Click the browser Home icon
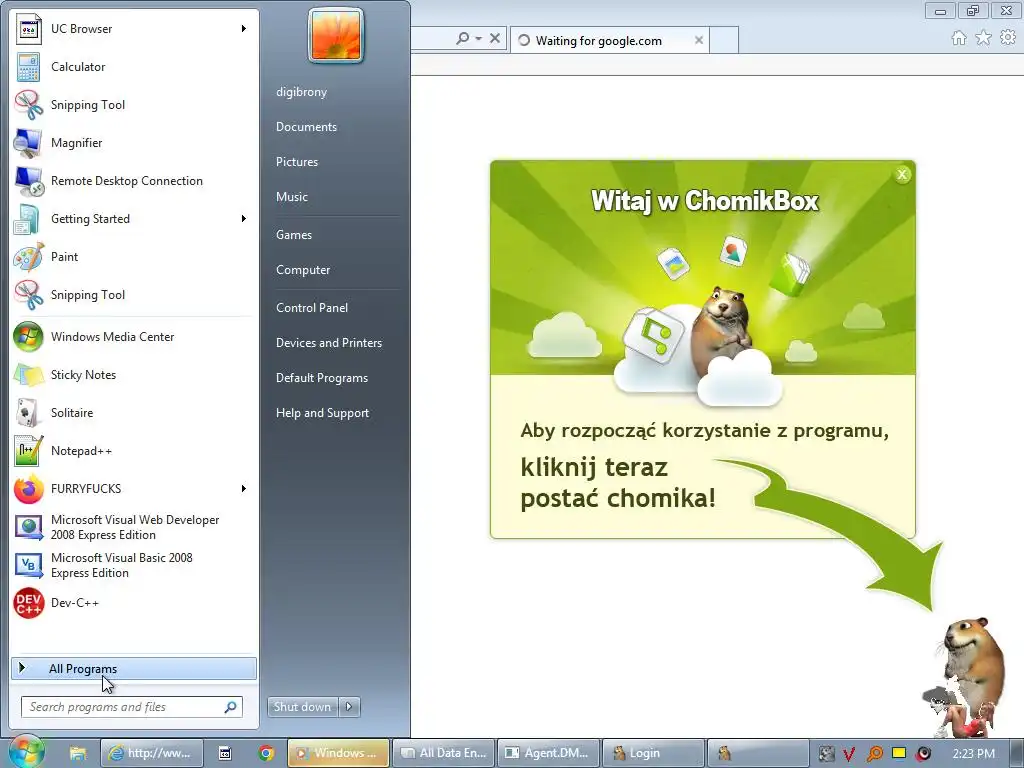This screenshot has height=768, width=1024. [x=959, y=38]
